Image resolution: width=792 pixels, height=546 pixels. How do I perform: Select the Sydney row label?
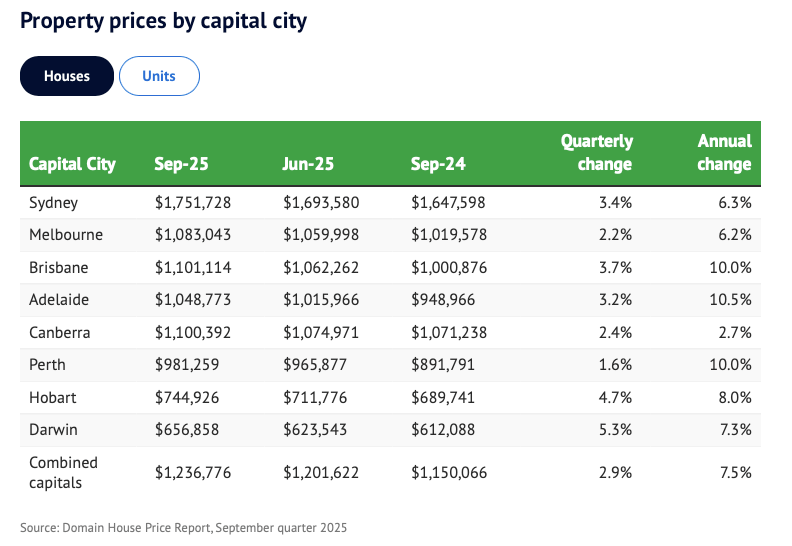[x=53, y=203]
